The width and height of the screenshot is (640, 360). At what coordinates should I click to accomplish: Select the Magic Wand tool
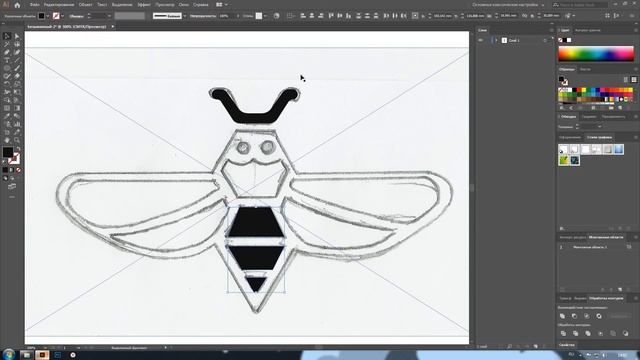tap(7, 44)
